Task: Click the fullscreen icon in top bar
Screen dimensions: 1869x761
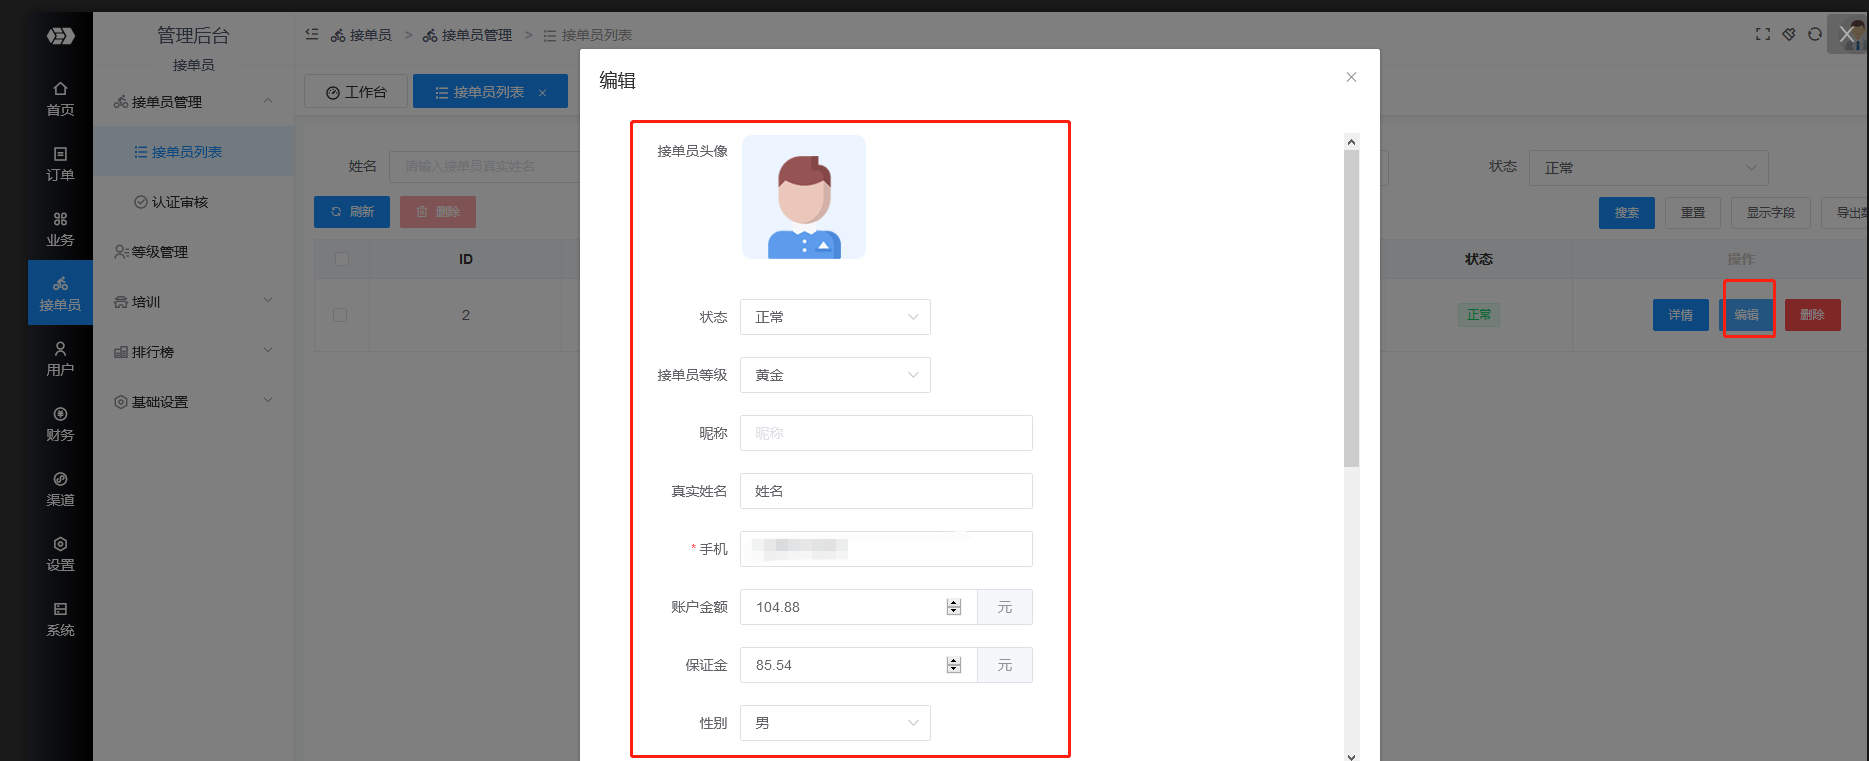Action: [1763, 34]
